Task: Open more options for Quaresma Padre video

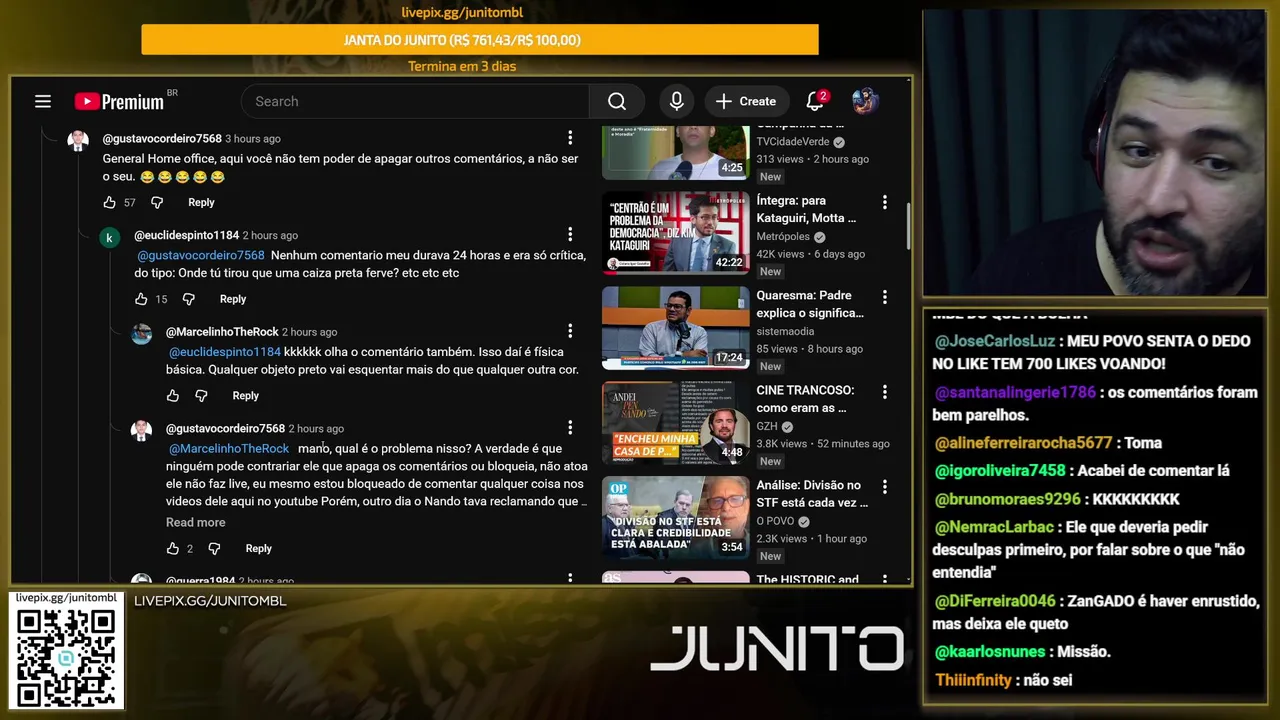Action: (x=884, y=297)
